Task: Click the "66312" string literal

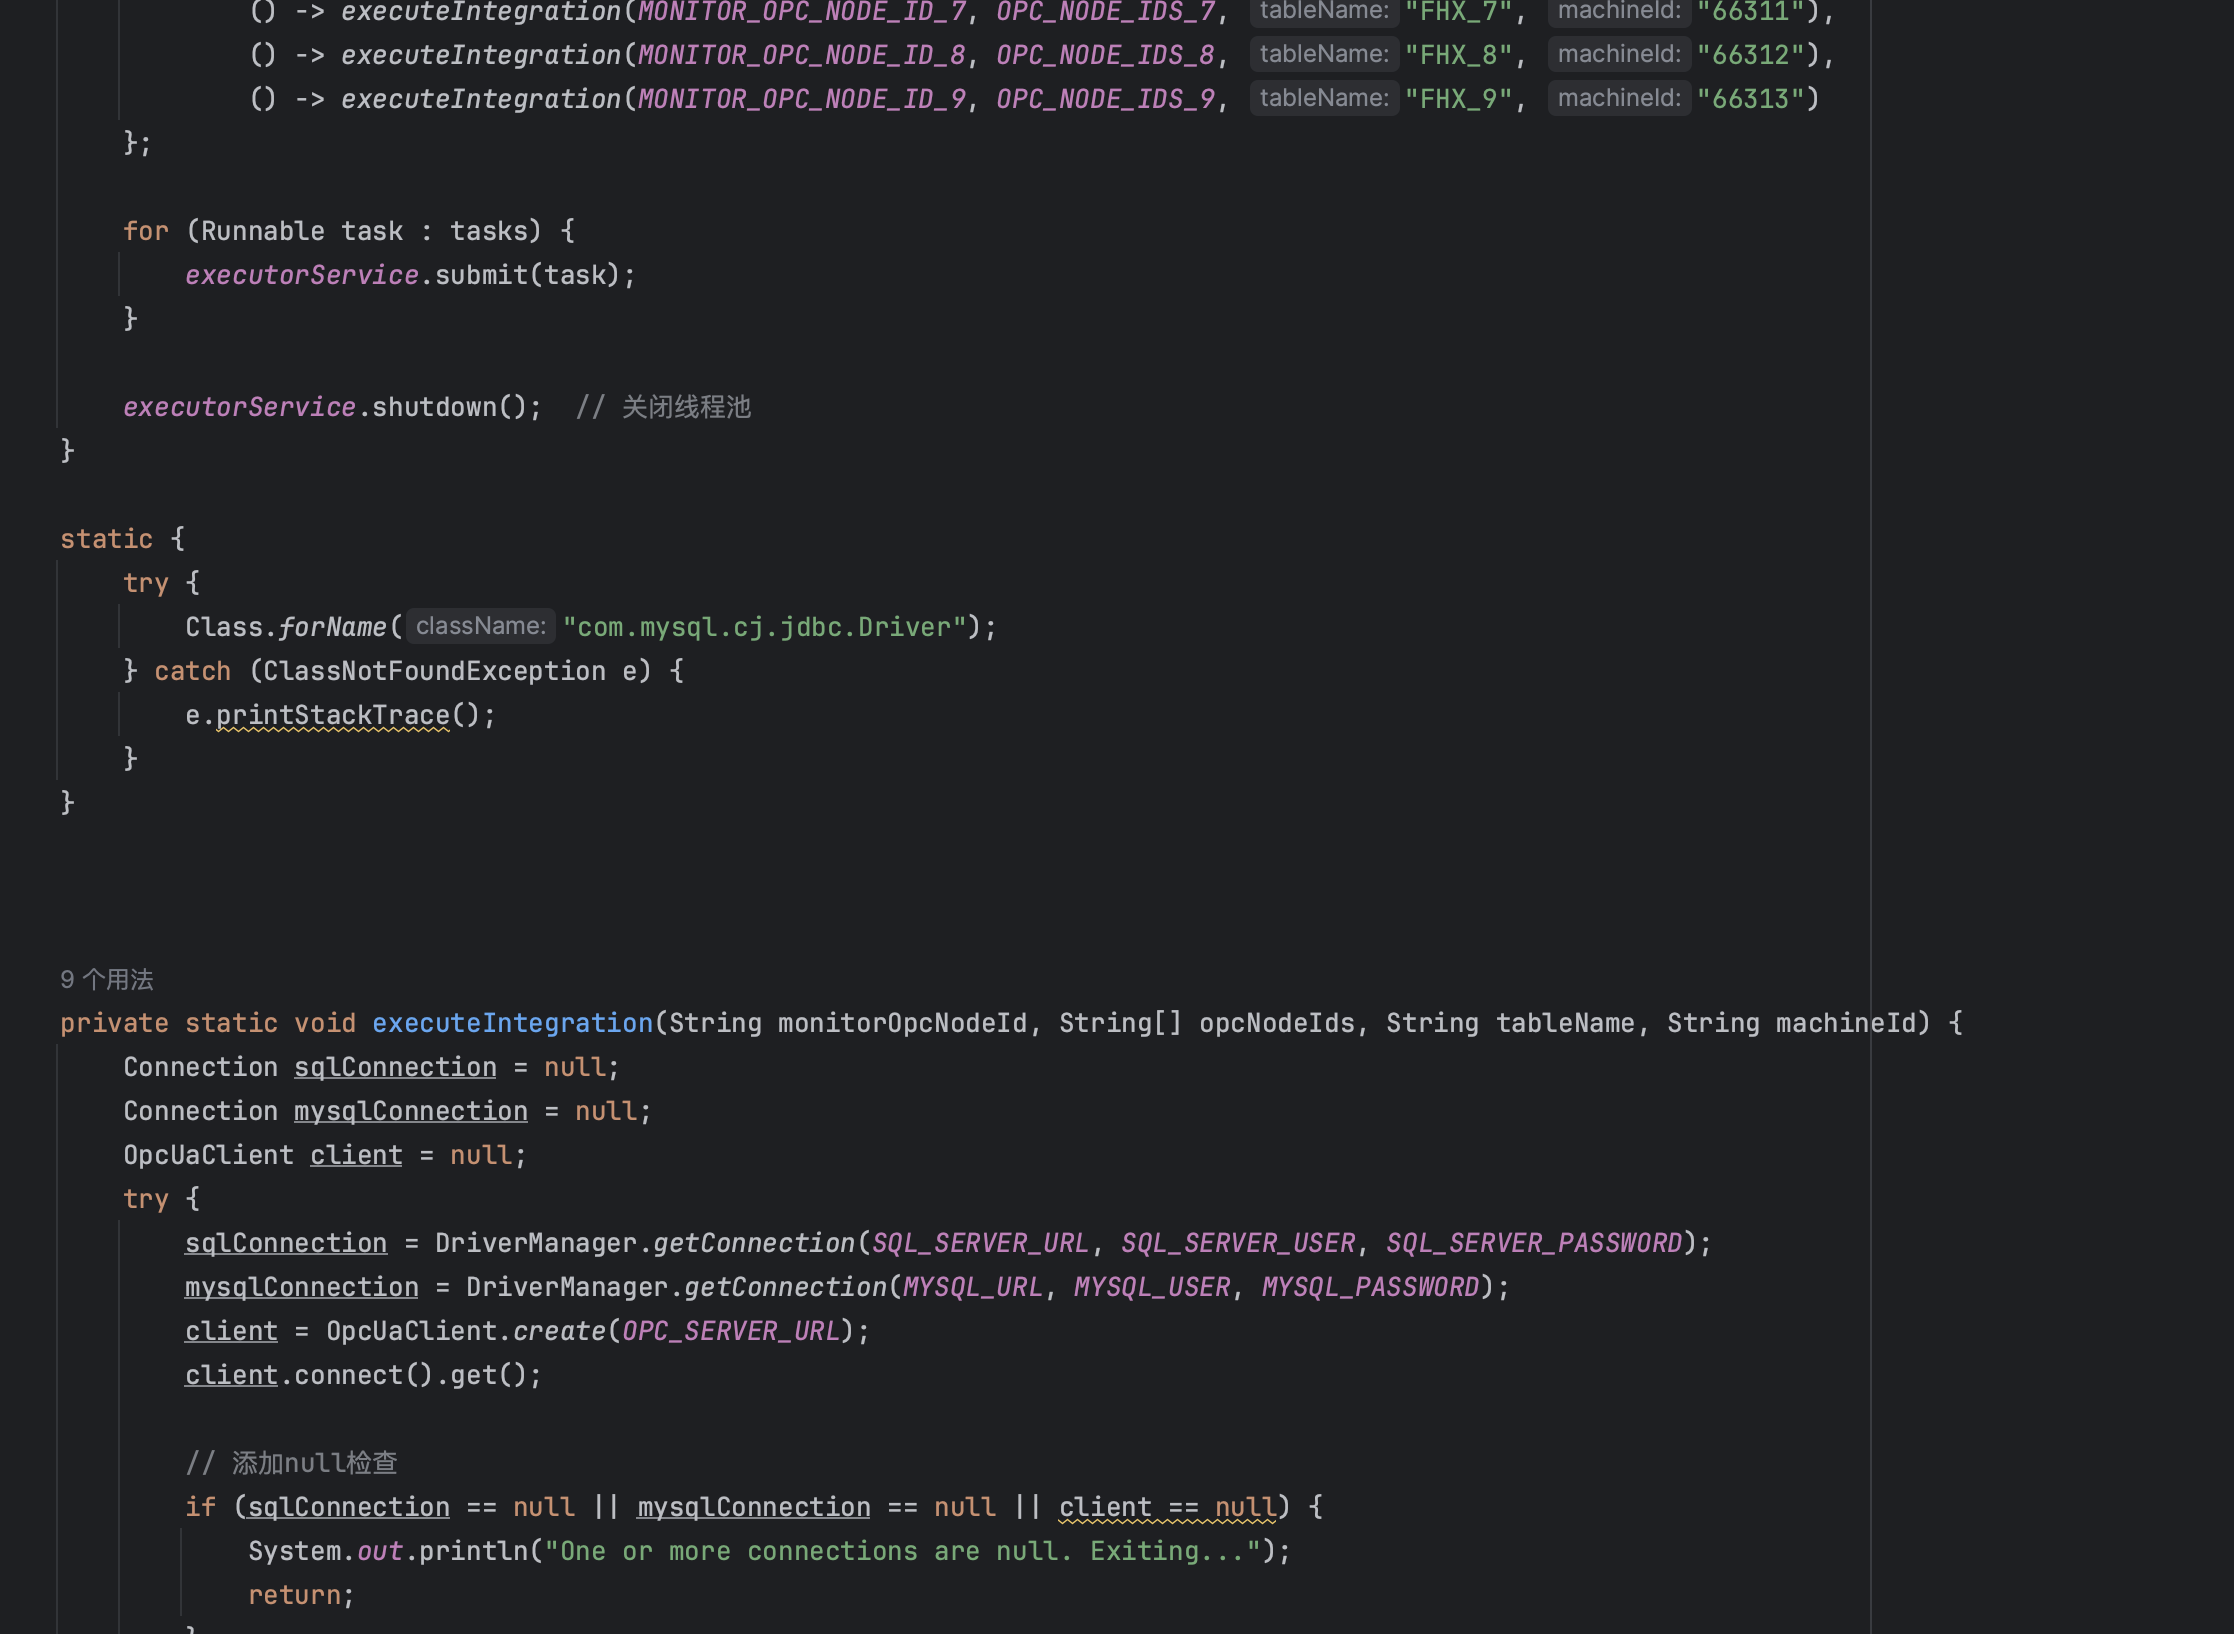Action: 1751,55
